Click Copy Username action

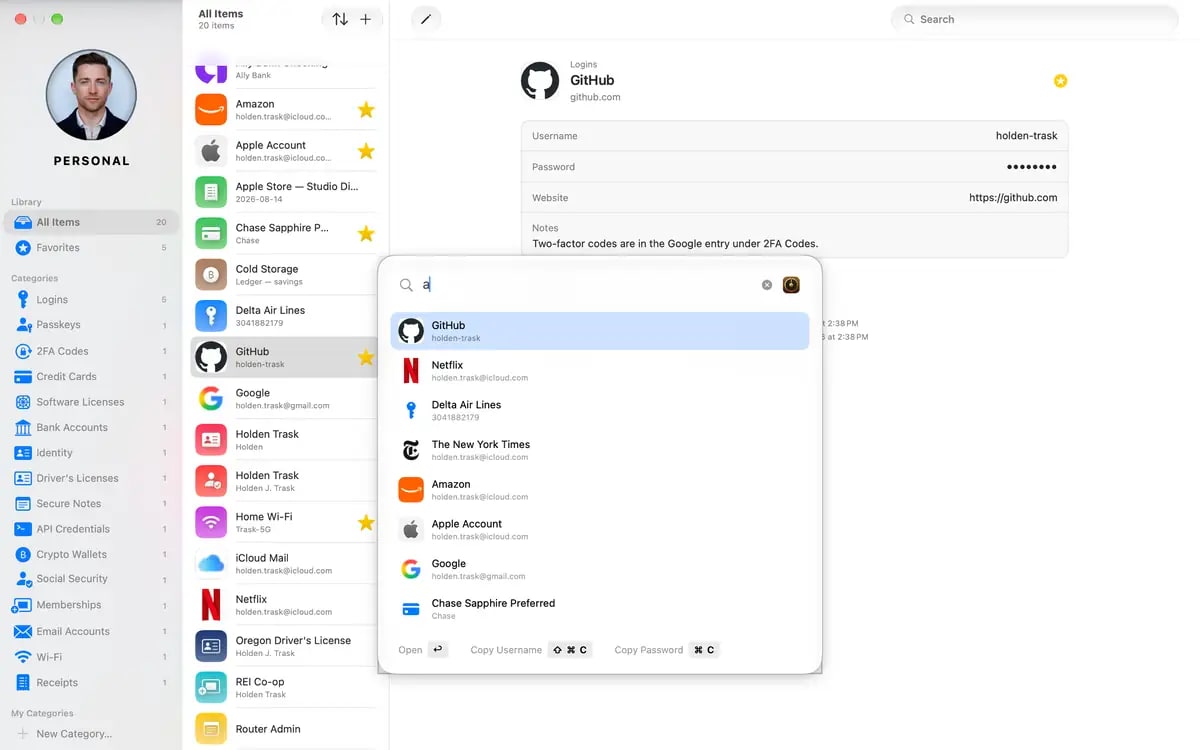tap(530, 650)
